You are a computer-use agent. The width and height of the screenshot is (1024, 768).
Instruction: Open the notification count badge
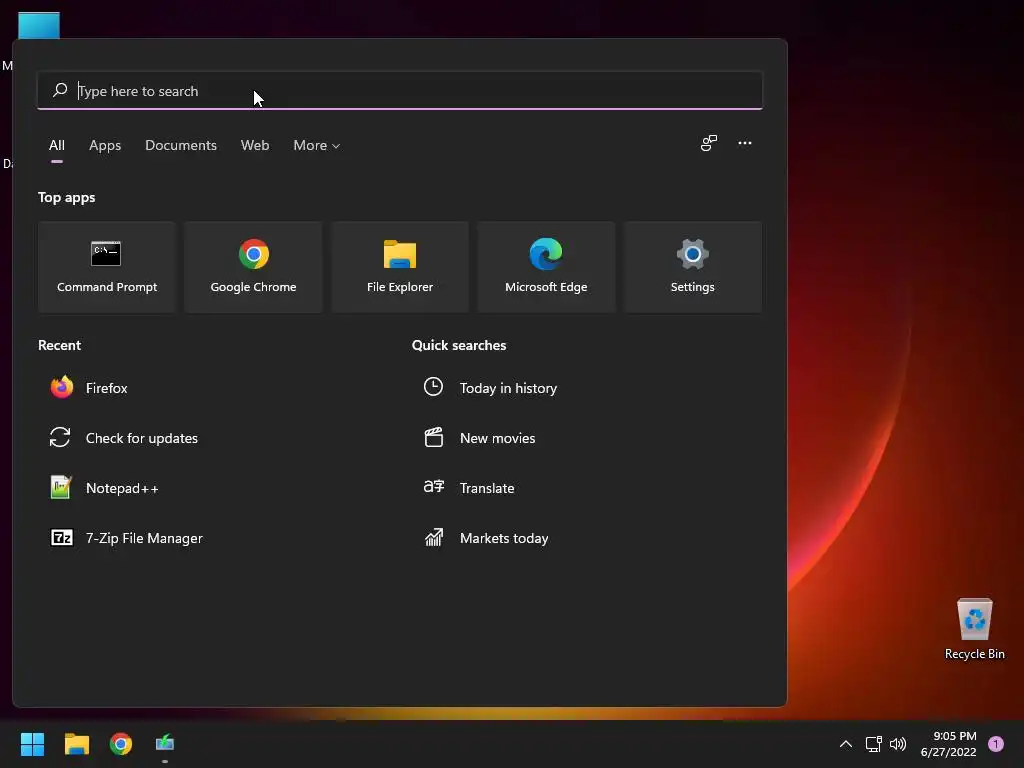[x=996, y=744]
